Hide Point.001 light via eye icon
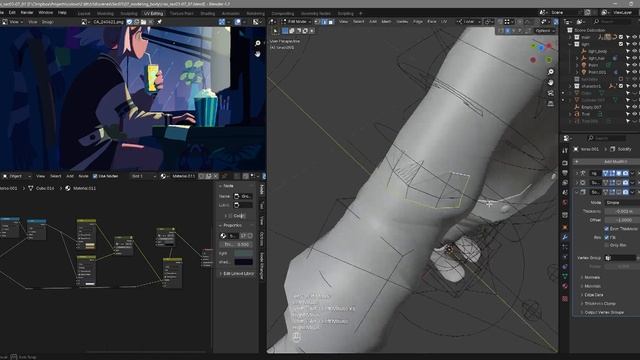The width and height of the screenshot is (640, 360). coord(635,72)
